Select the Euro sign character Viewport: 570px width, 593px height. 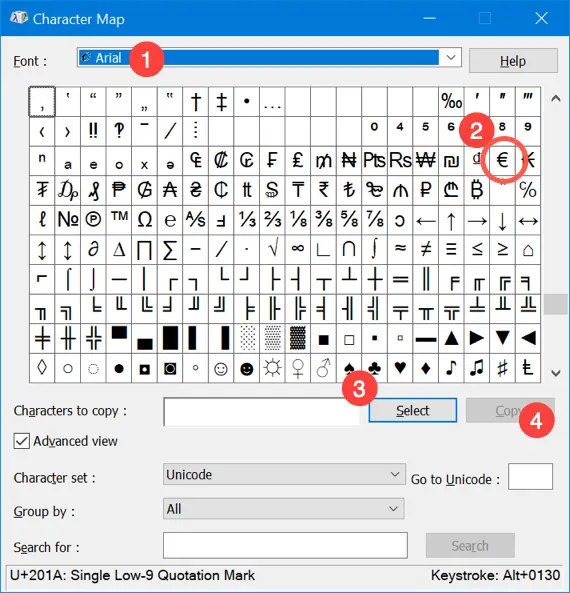pyautogui.click(x=502, y=160)
